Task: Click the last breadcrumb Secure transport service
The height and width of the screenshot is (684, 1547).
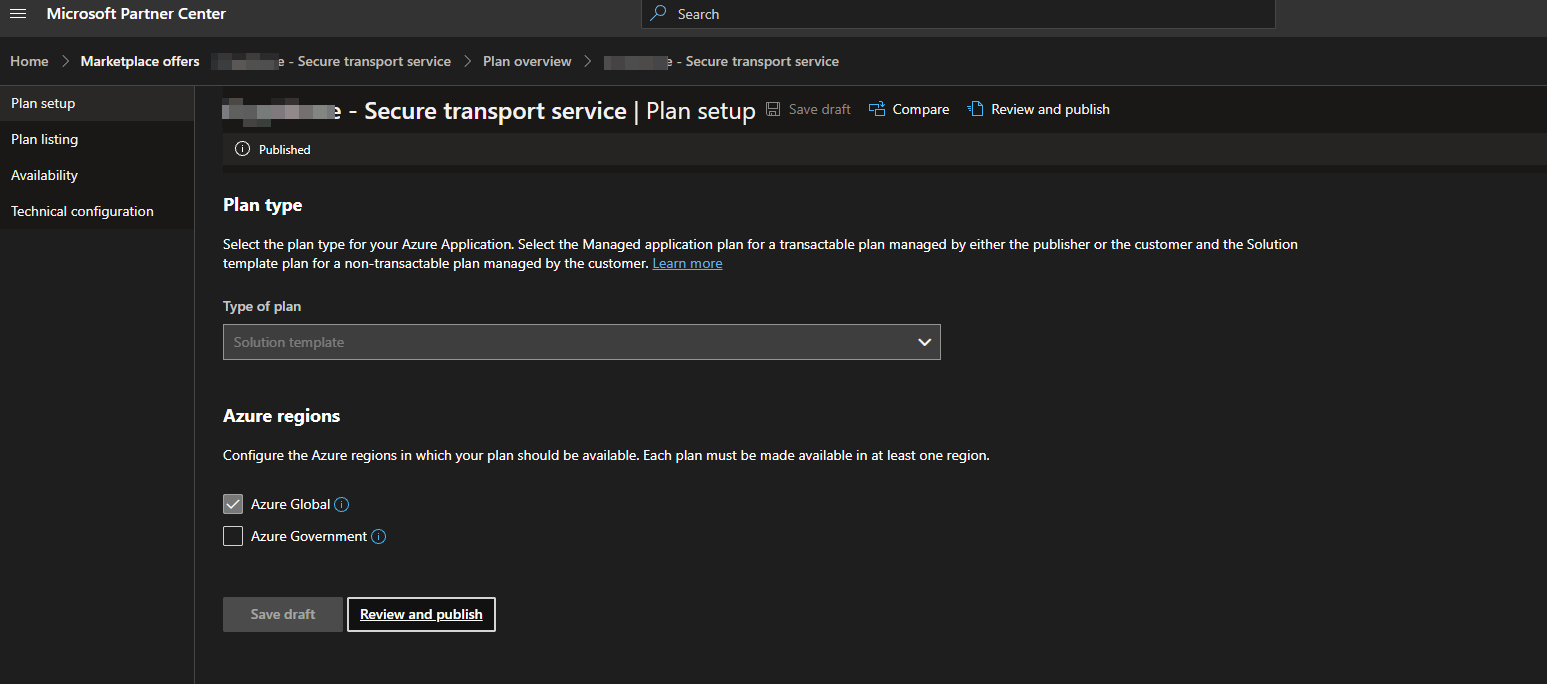Action: click(721, 61)
